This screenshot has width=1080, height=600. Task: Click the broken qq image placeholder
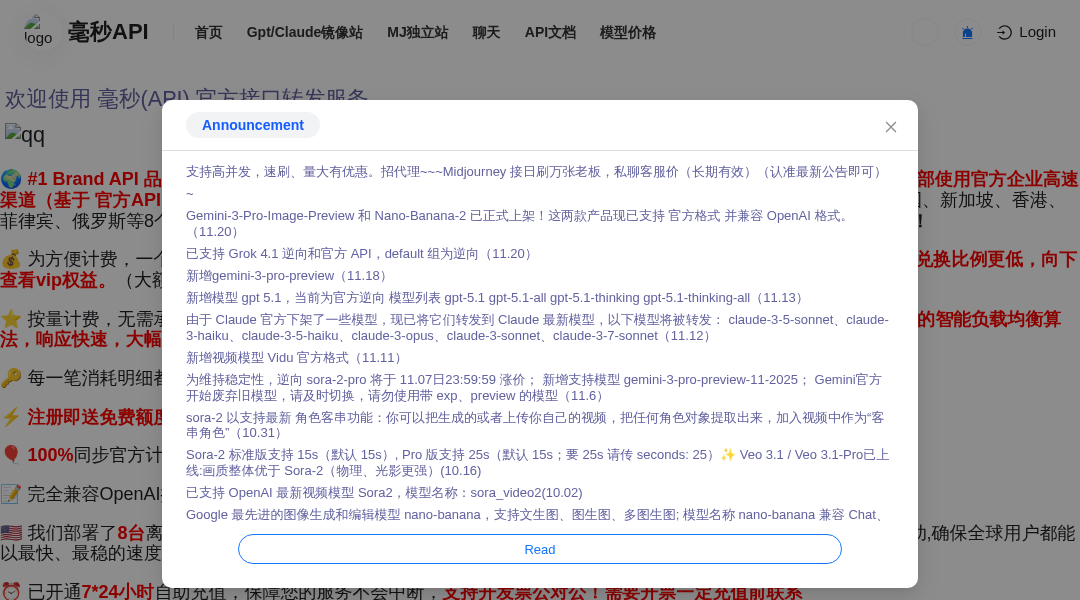tap(22, 134)
